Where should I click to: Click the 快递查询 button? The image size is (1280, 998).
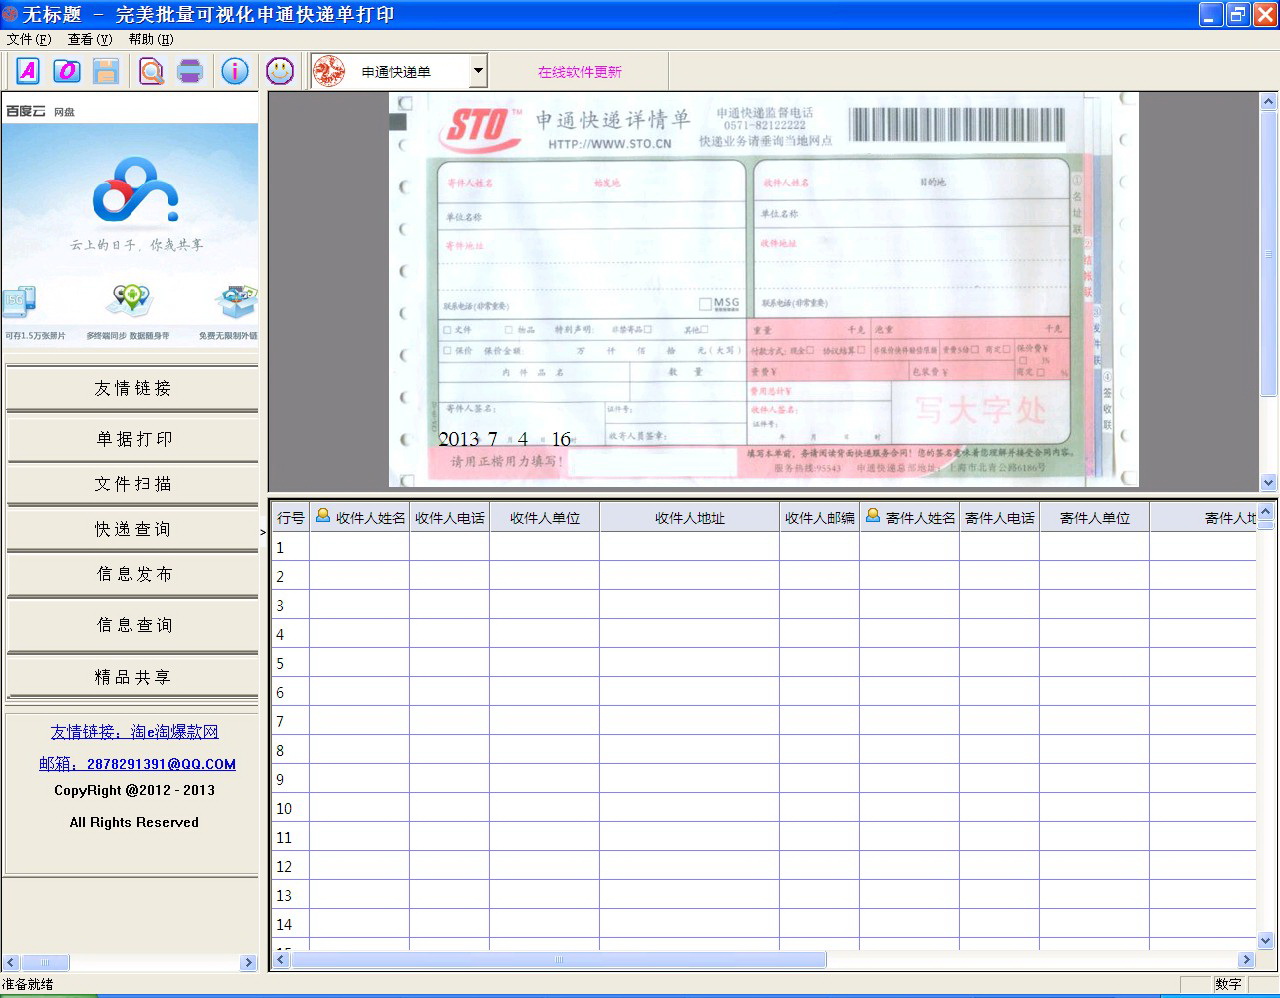(133, 529)
